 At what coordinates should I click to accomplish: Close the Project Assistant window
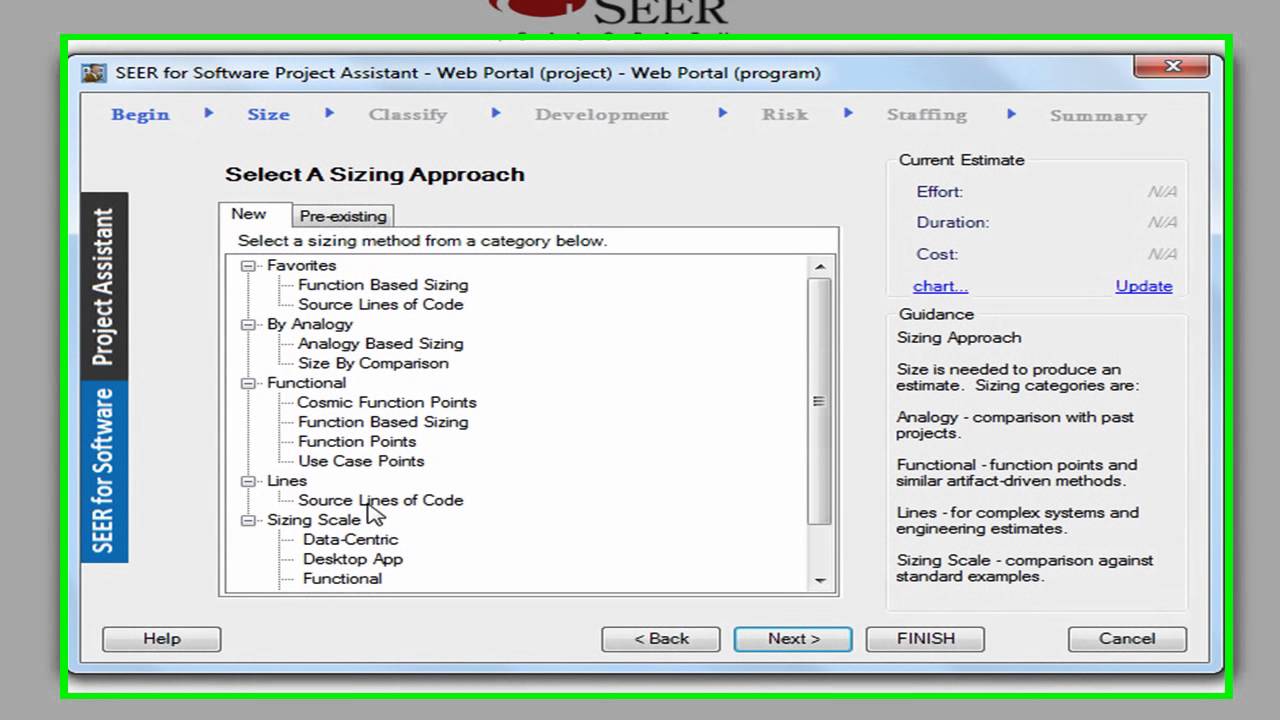1173,66
